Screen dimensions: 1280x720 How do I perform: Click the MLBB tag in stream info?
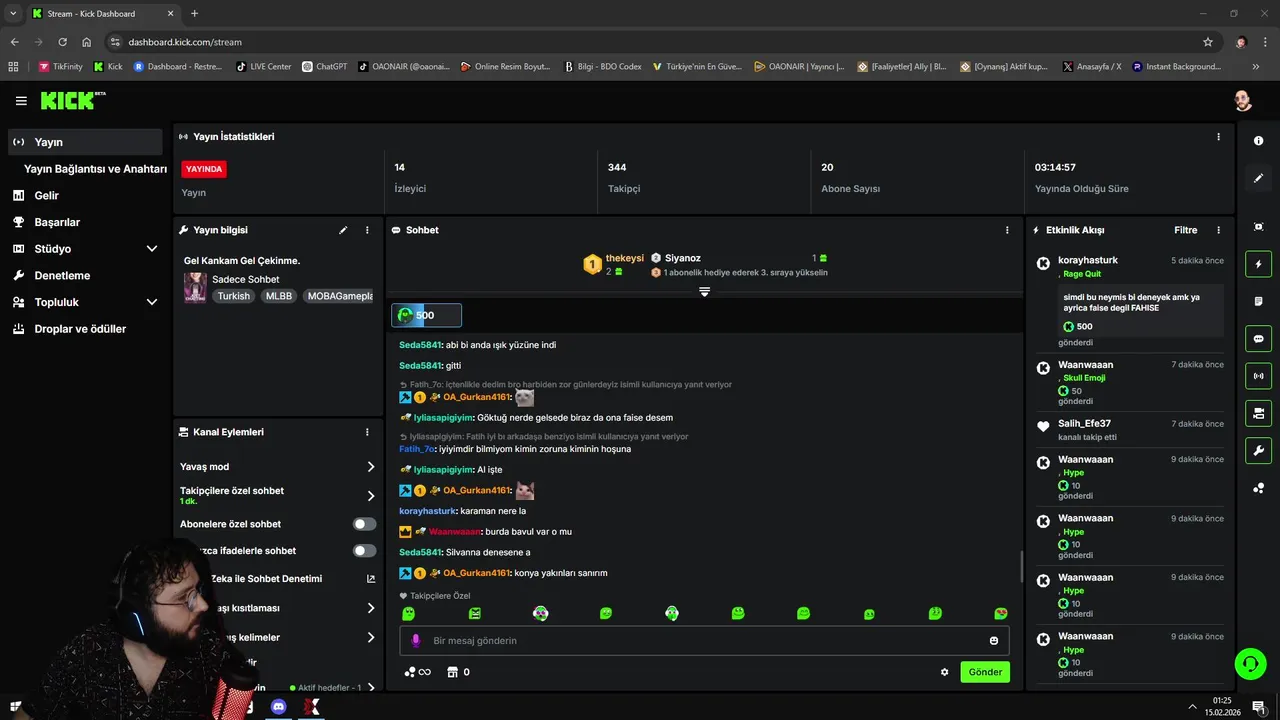(x=279, y=296)
